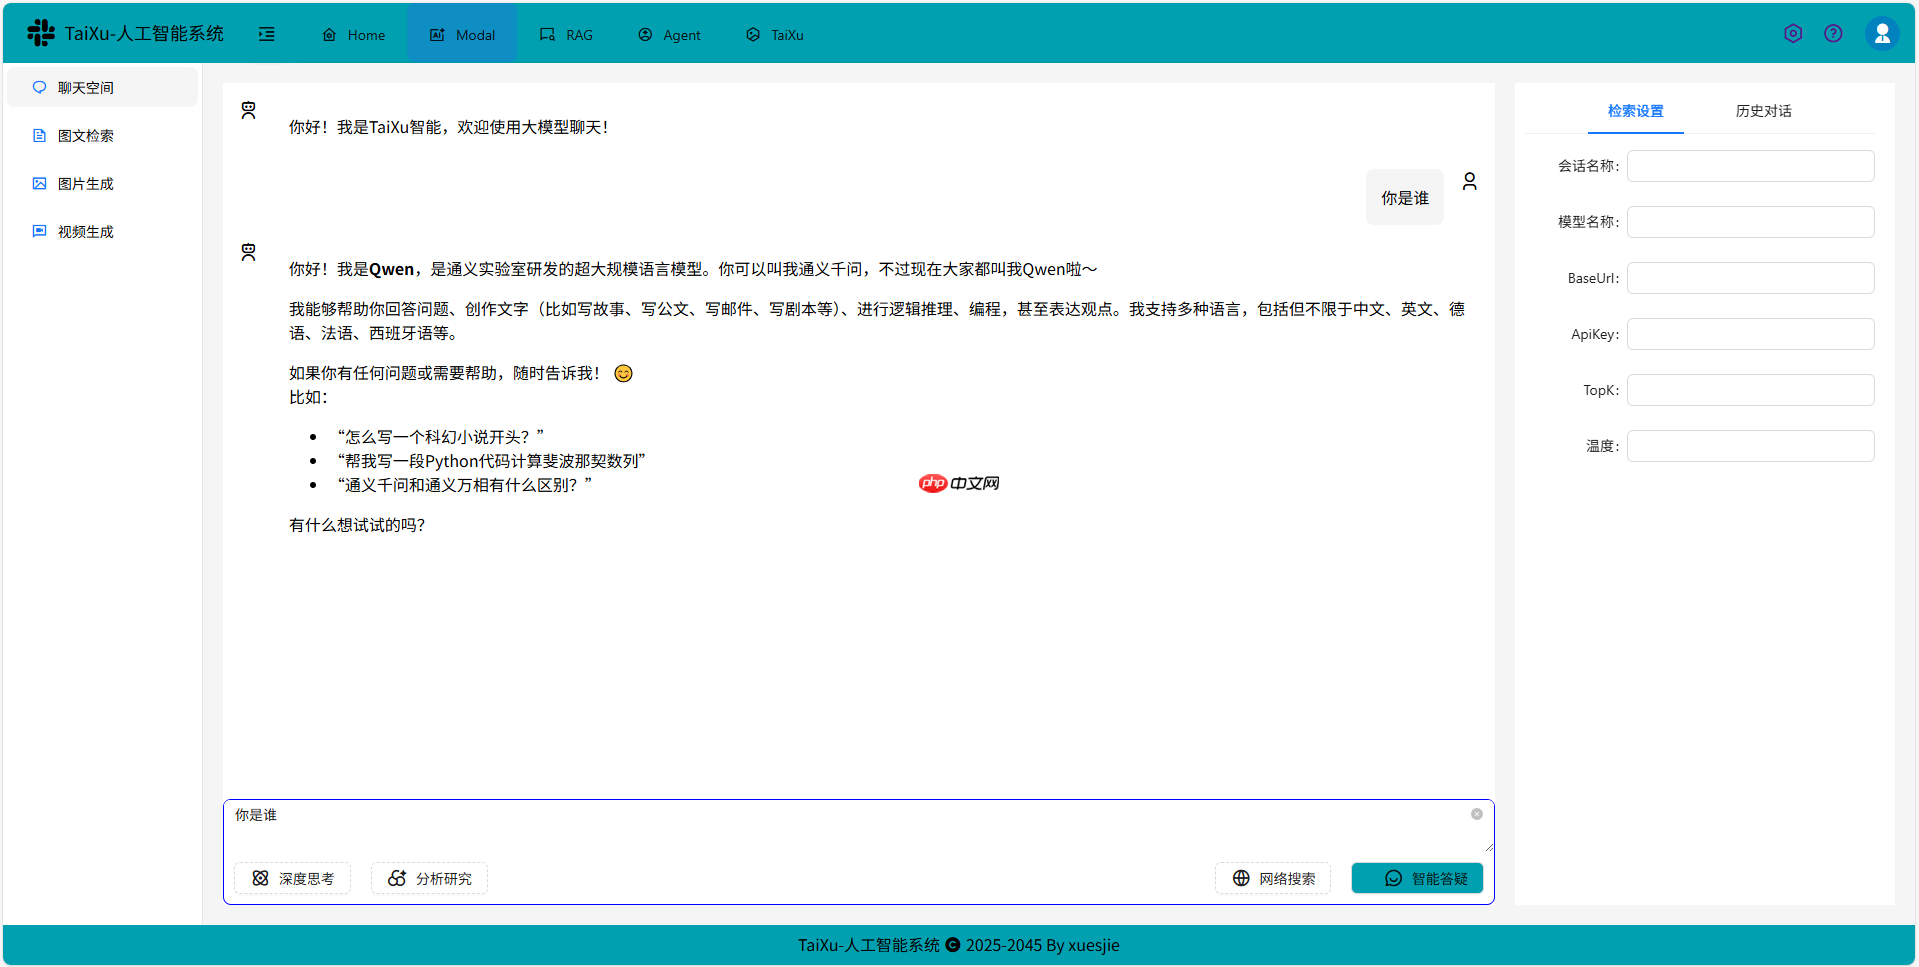
Task: Open the settings gear in the top bar
Action: [x=1792, y=33]
